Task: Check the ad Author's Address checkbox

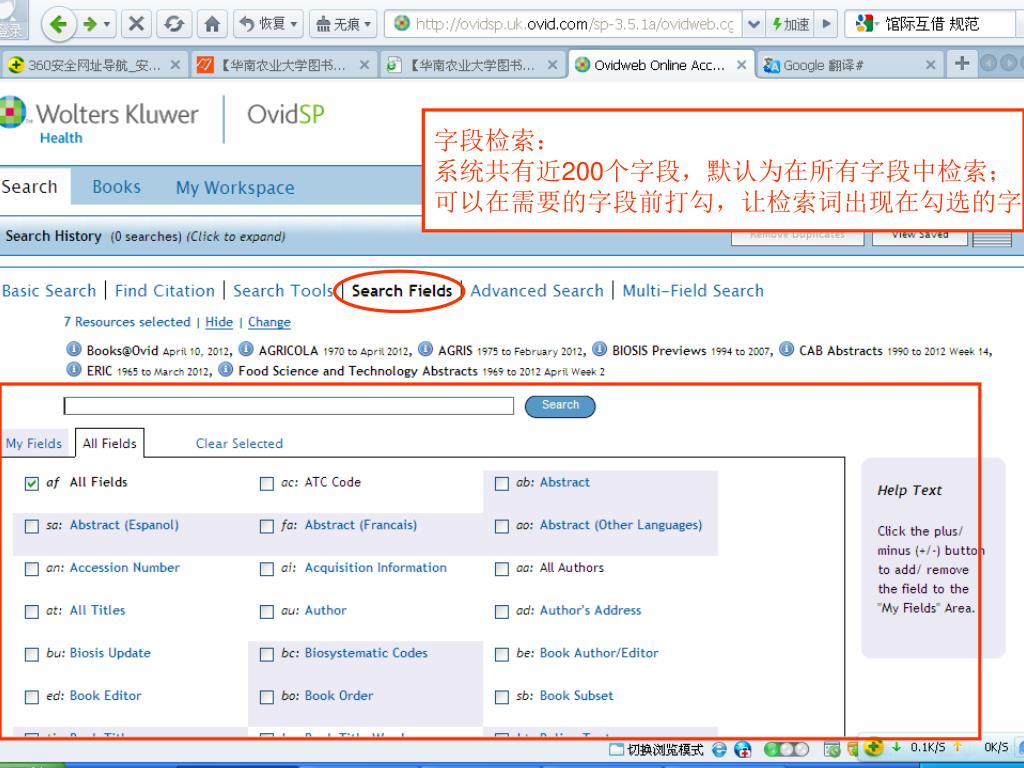Action: click(502, 612)
